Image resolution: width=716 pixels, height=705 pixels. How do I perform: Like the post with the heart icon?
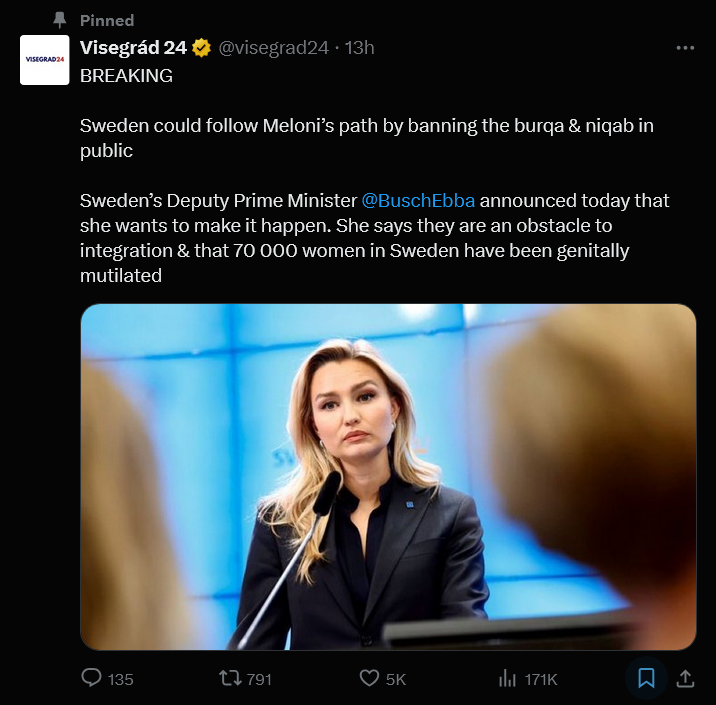tap(369, 678)
